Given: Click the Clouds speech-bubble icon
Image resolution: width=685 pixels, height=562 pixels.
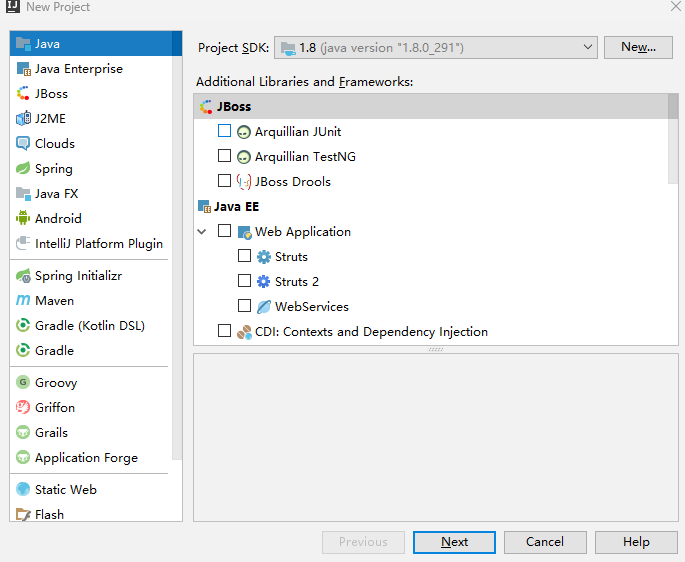Looking at the screenshot, I should [x=23, y=143].
